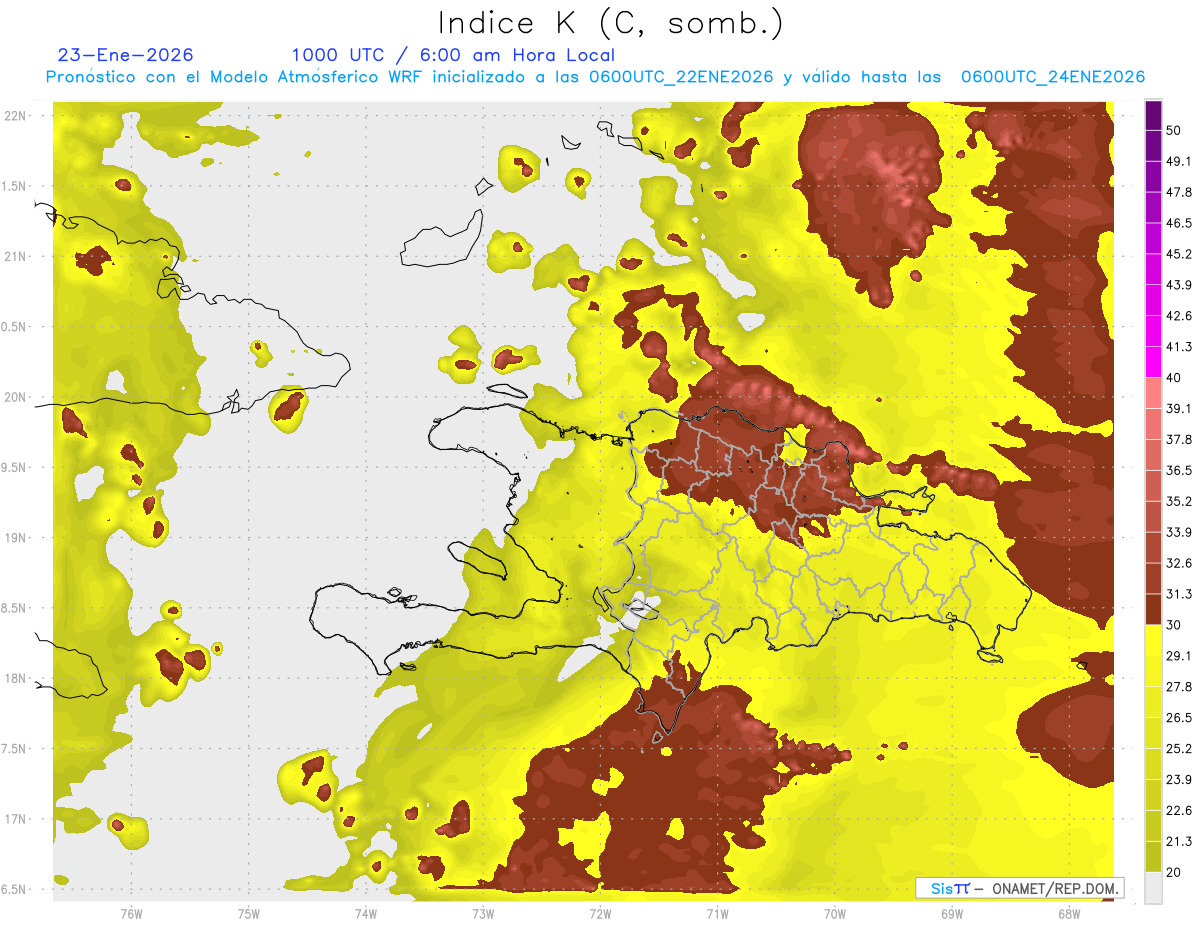The height and width of the screenshot is (927, 1200).
Task: Click the magenta legend segment between 41.3 and 42.6
Action: coord(1153,331)
